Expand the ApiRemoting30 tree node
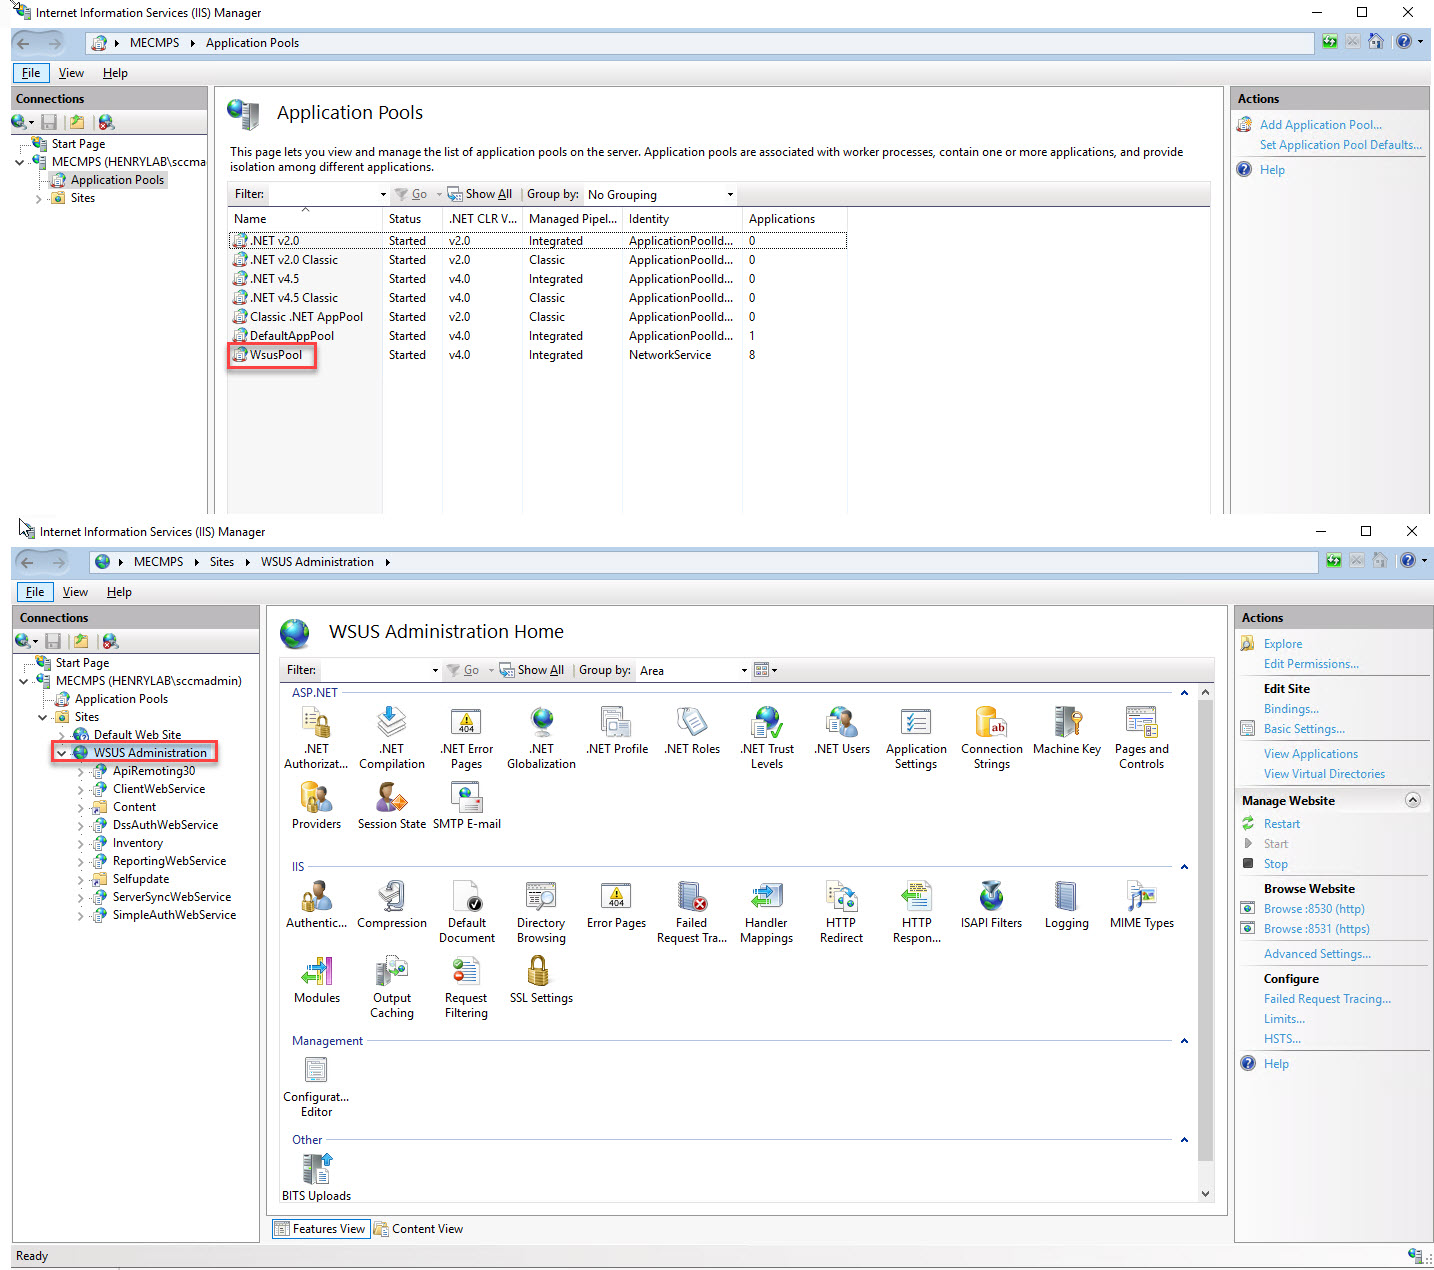The width and height of the screenshot is (1434, 1270). (x=81, y=771)
